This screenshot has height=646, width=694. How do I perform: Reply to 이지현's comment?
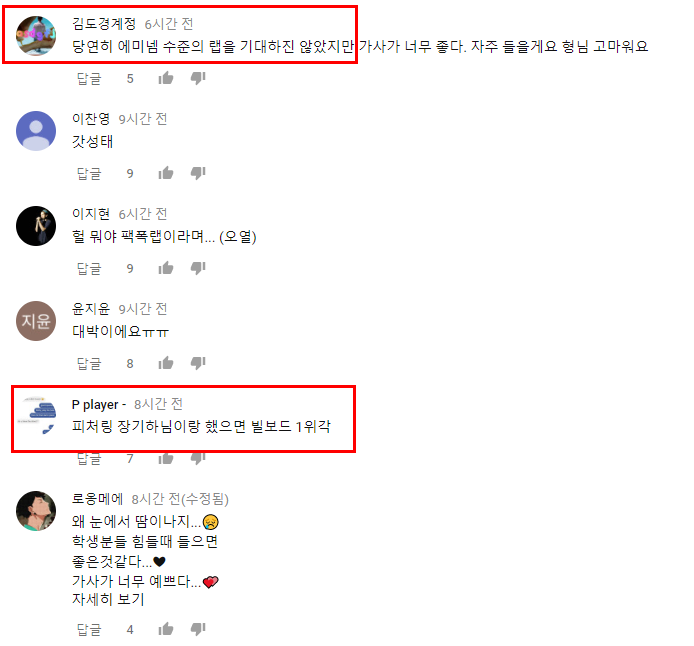[89, 269]
